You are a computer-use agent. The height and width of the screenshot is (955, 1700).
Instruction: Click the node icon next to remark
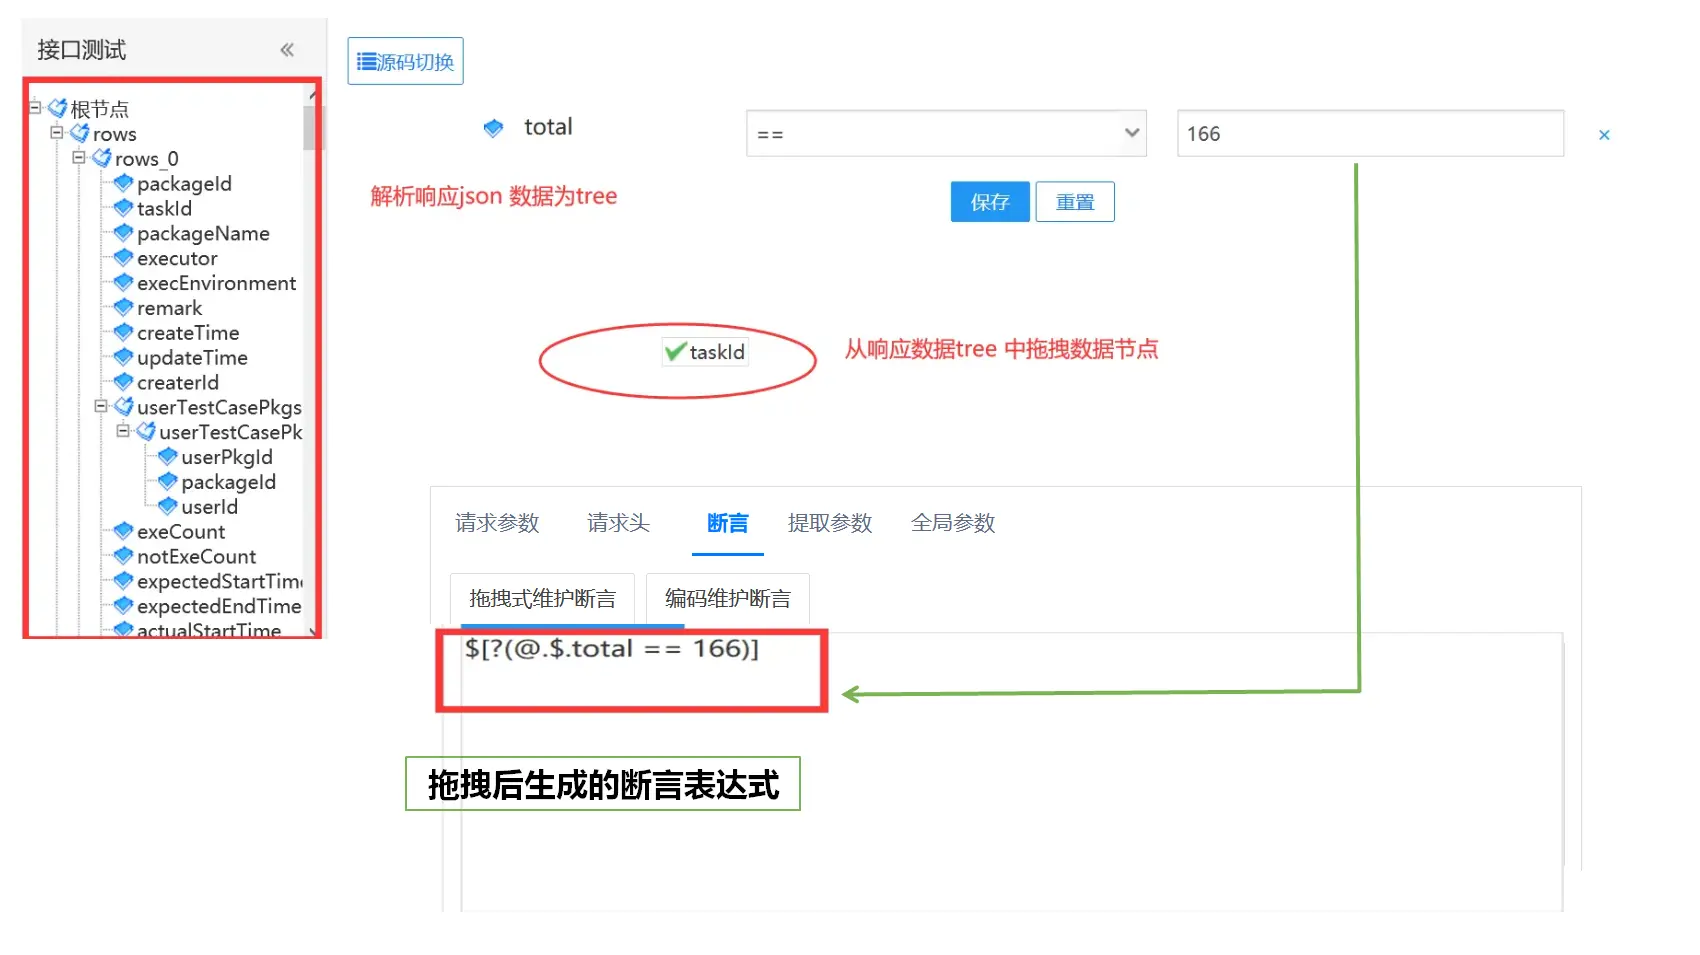pyautogui.click(x=124, y=307)
